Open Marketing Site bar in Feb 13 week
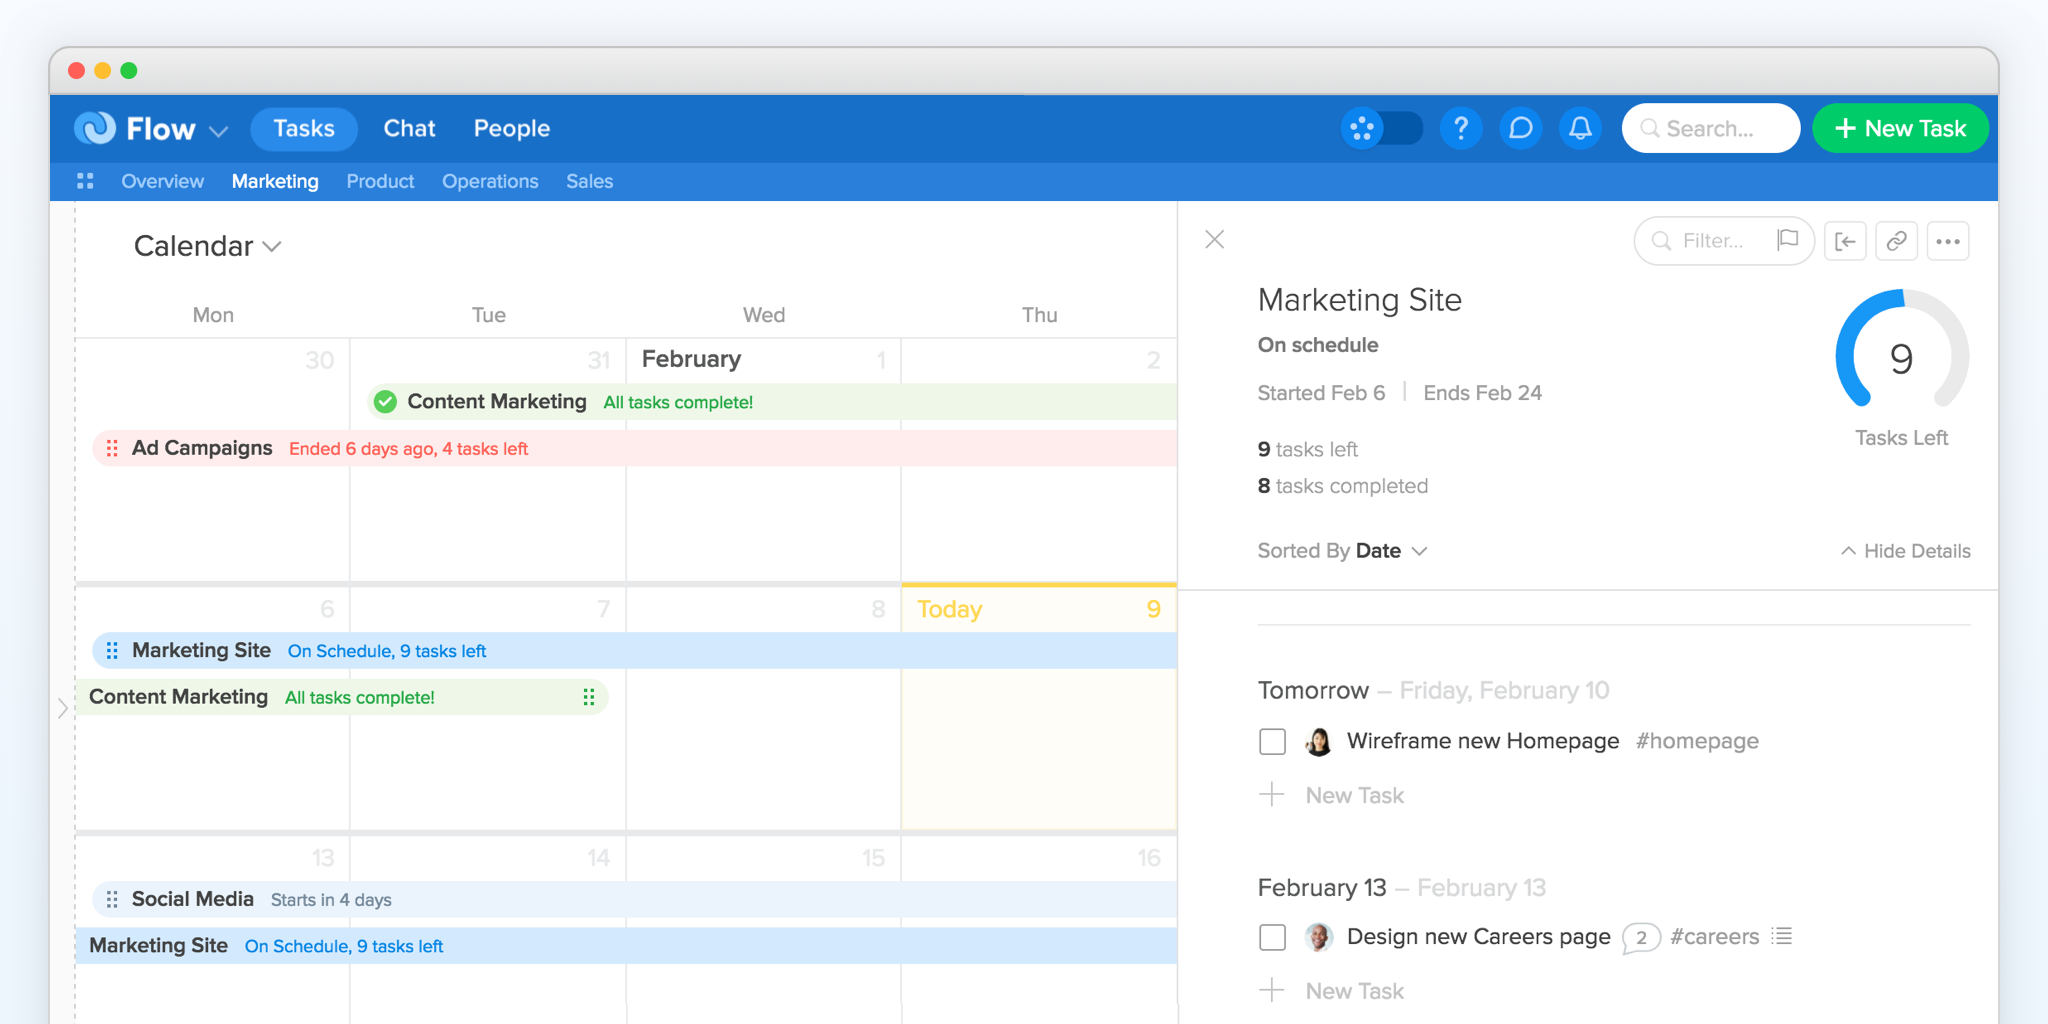Image resolution: width=2048 pixels, height=1024 pixels. 626,946
